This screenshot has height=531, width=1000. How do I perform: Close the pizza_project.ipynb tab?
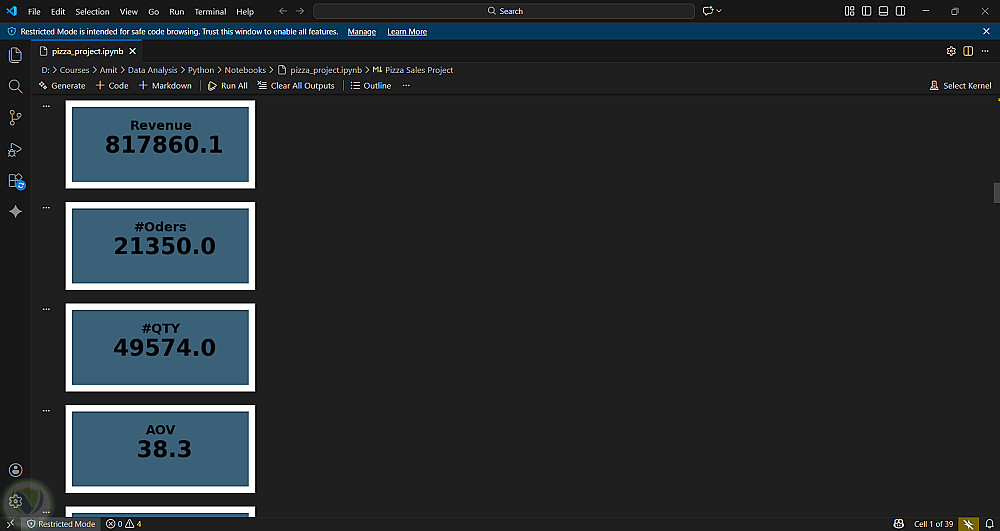tap(133, 51)
